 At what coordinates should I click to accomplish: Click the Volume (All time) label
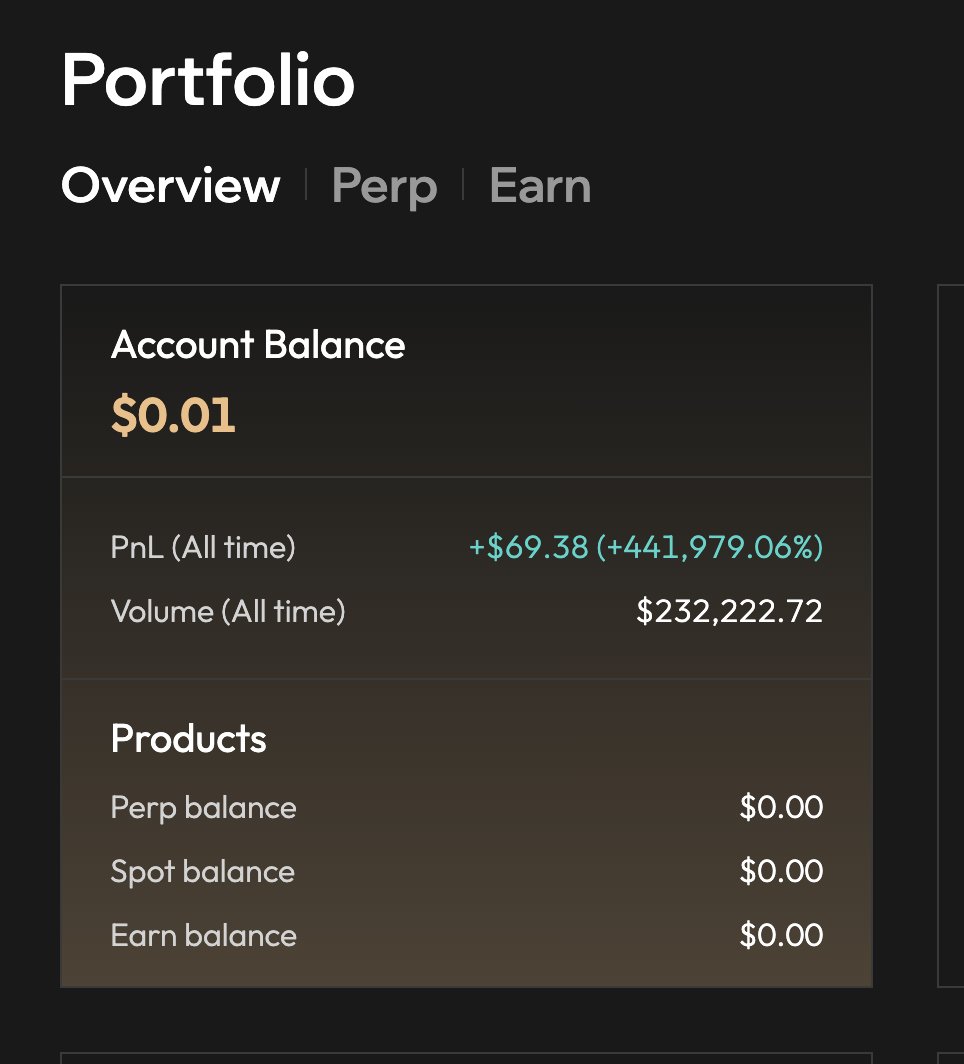(228, 611)
